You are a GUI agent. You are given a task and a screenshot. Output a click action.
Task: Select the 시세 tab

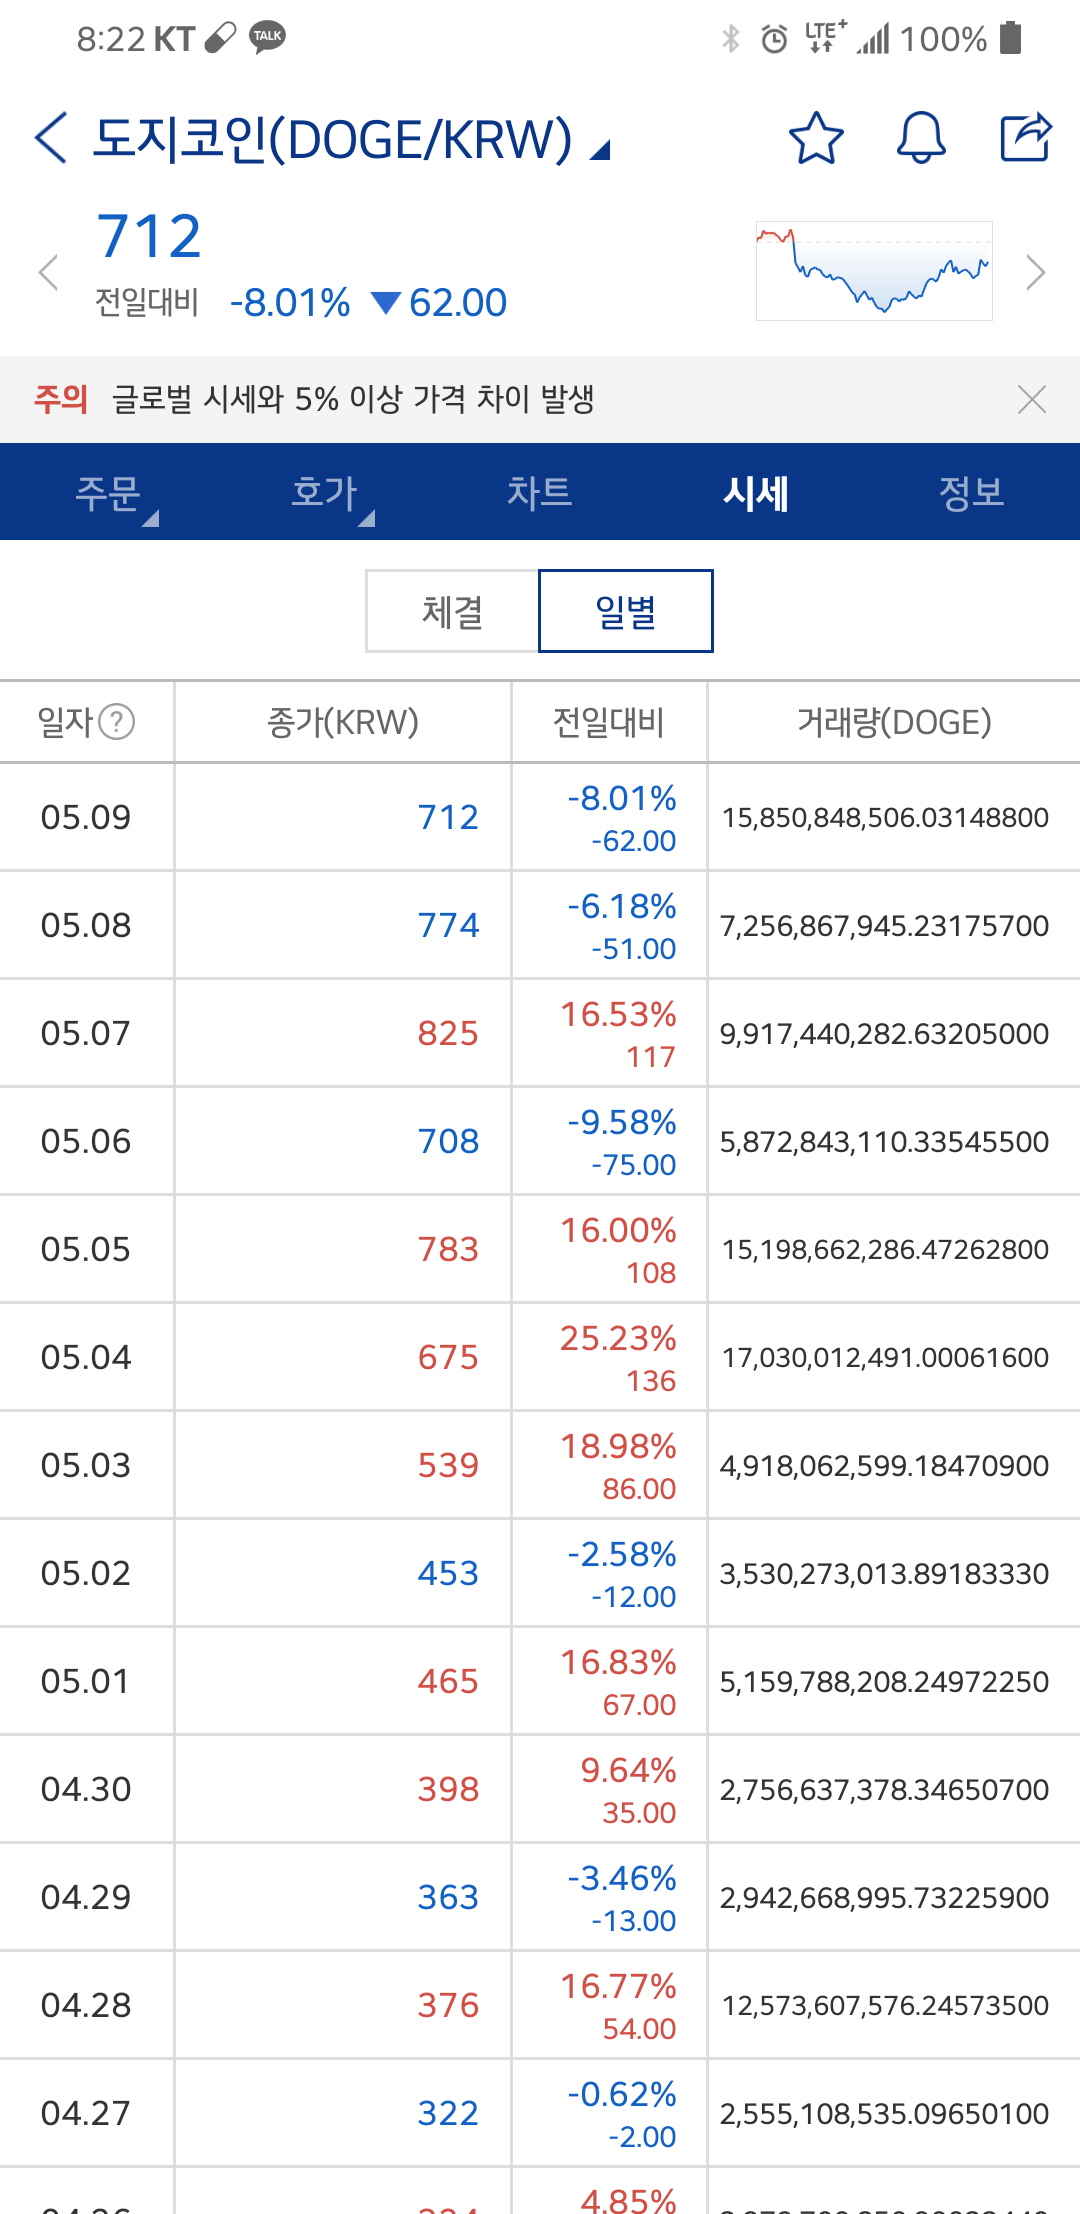[756, 492]
